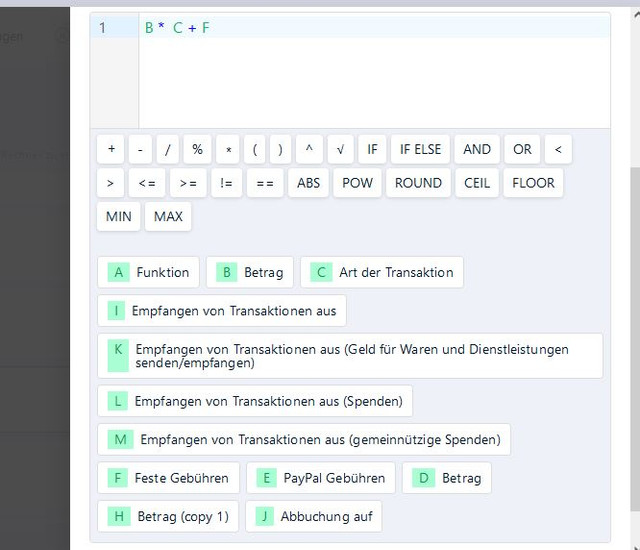Insert variable J Abbuchung auf
Viewport: 640px width, 550px height.
[x=314, y=517]
